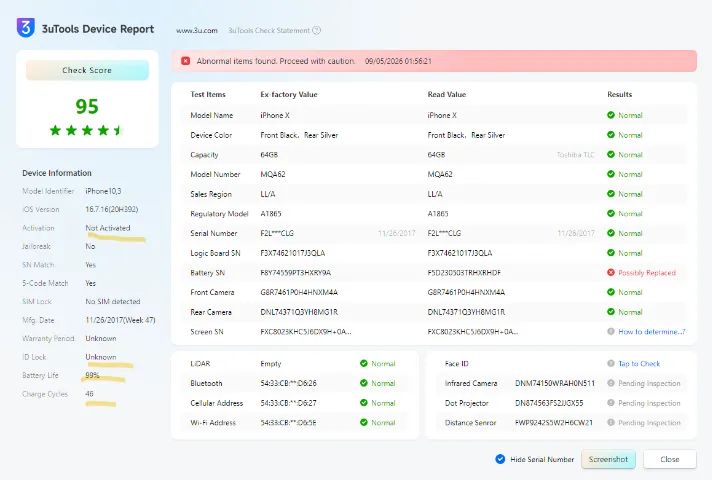Select the Battery SN read value F5D230503TRHXRHDF

tap(464, 272)
